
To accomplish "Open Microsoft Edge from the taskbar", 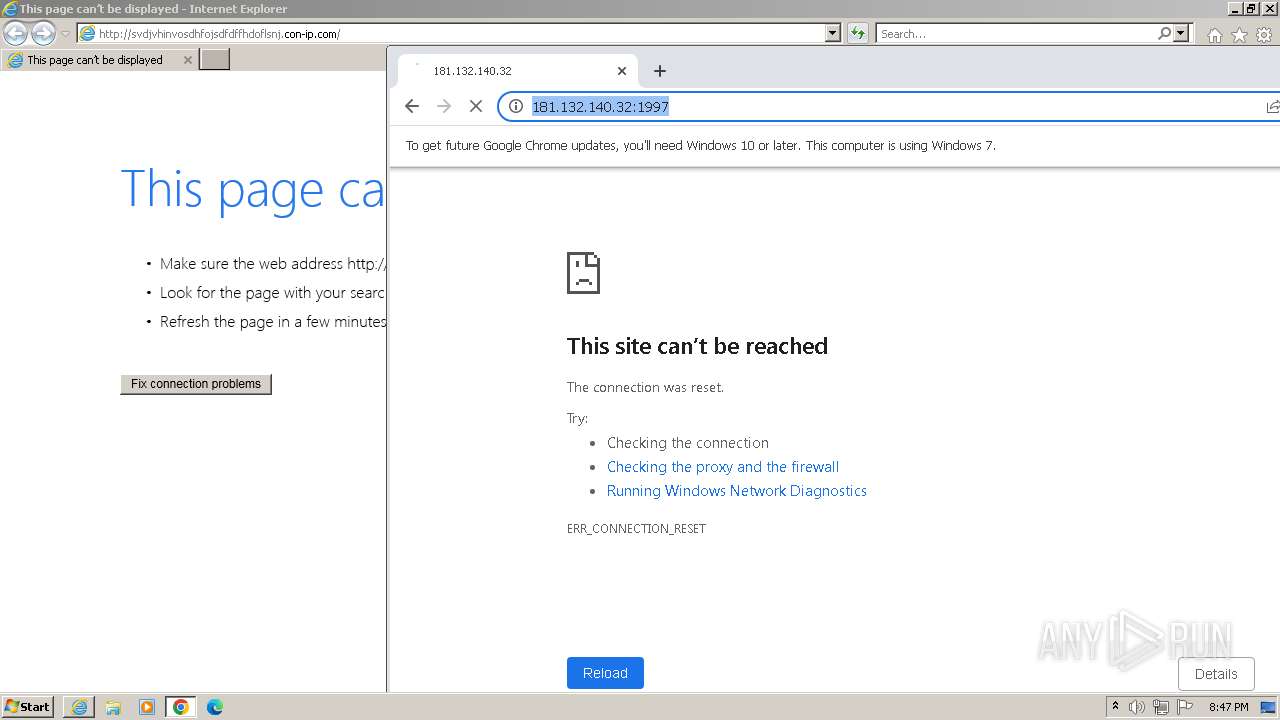I will [215, 707].
